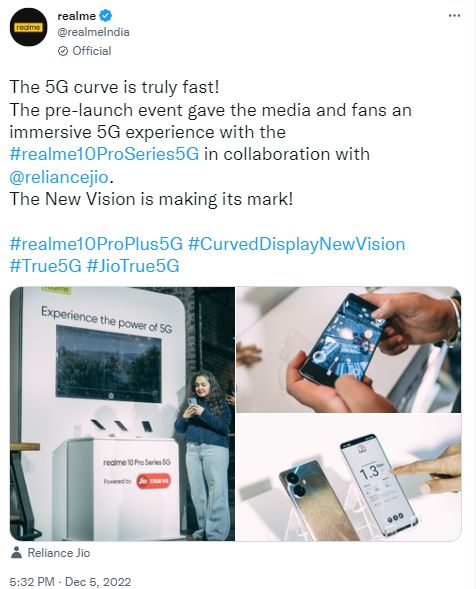Open hashtag #realme10ProSeries5G

tap(104, 154)
